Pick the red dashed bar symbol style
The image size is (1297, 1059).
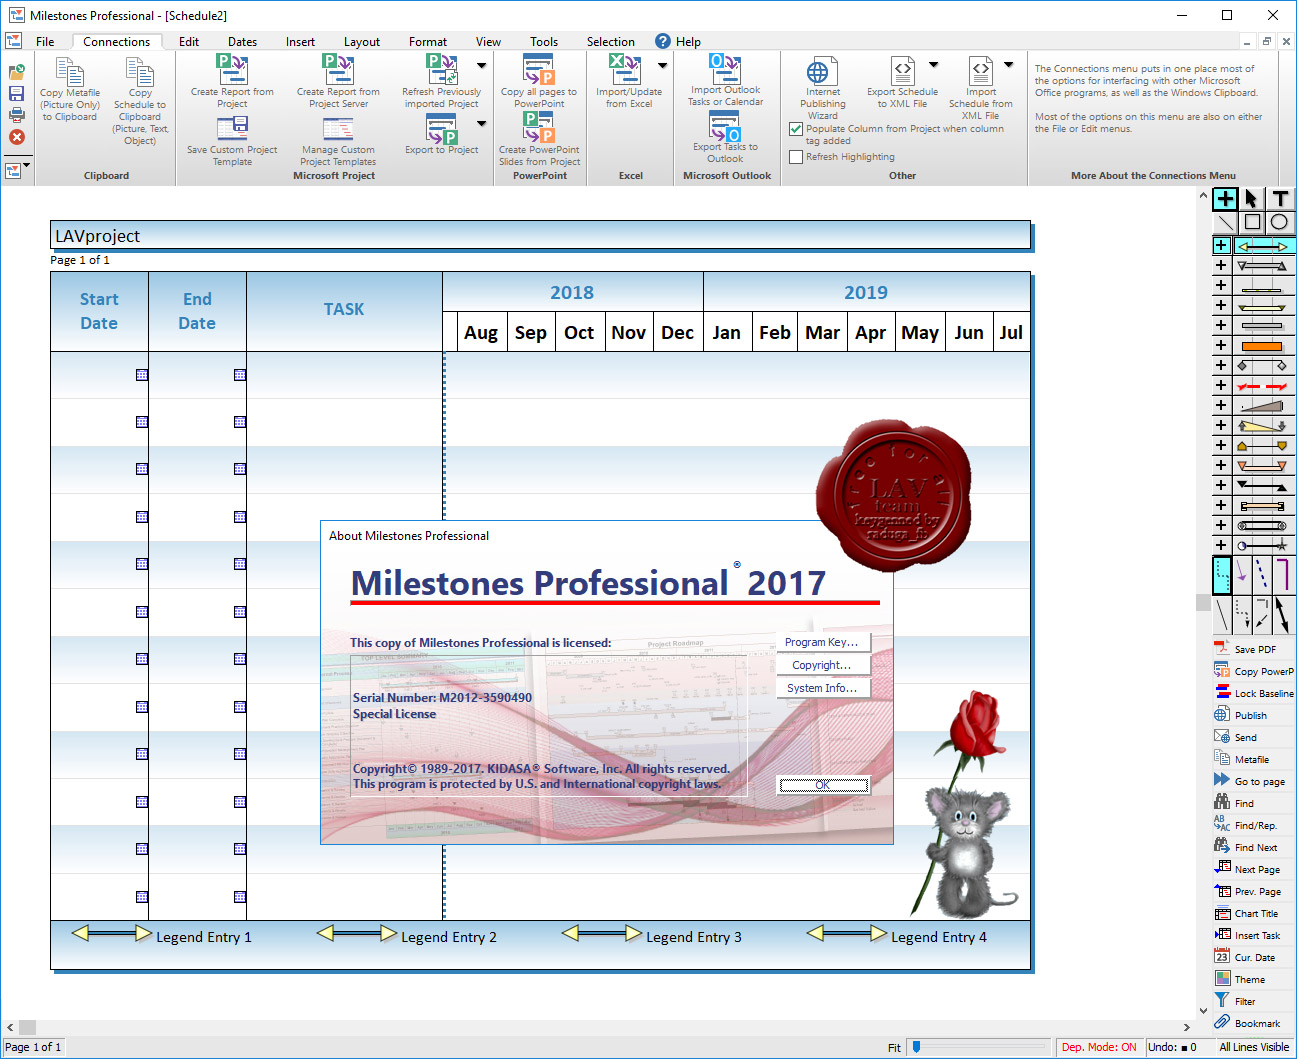1262,385
